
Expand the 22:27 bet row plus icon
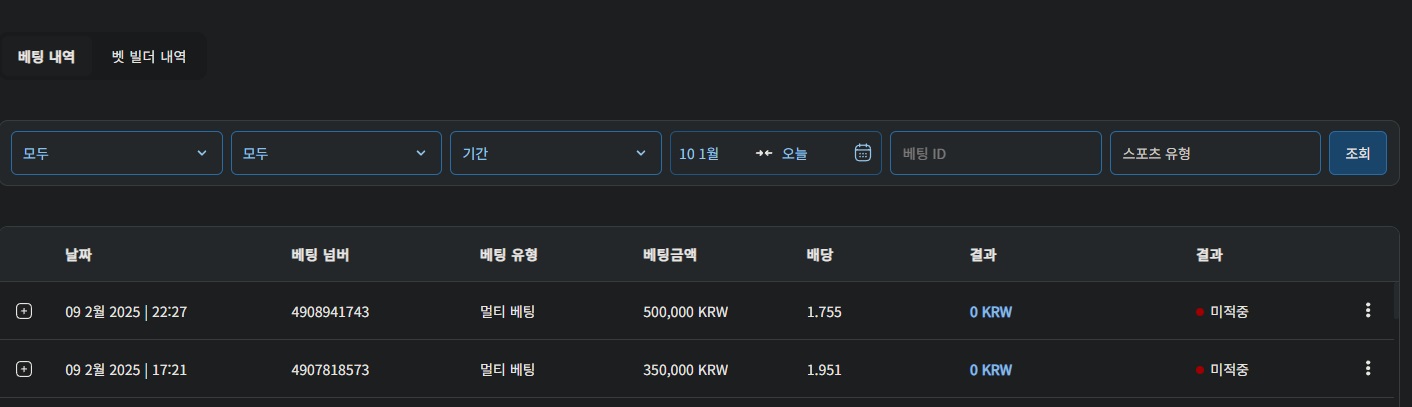[24, 311]
